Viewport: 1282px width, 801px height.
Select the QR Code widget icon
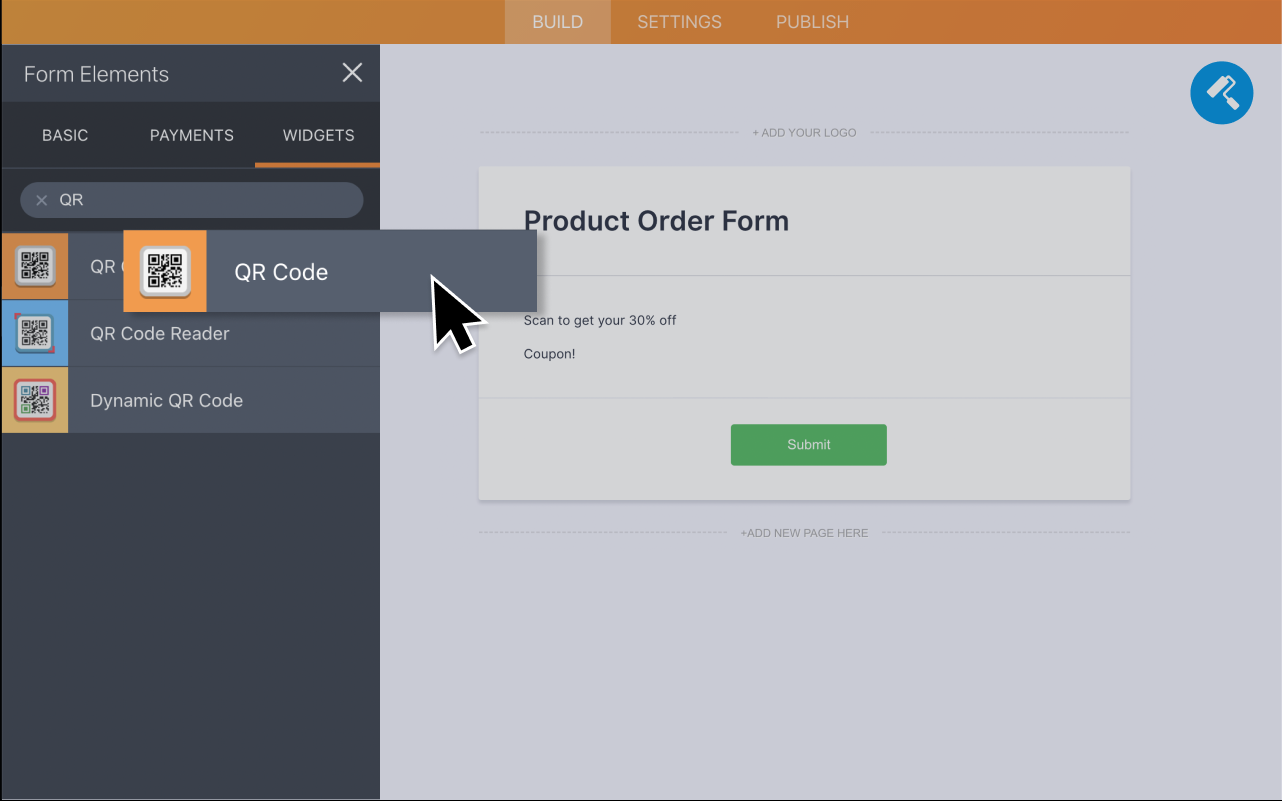(x=35, y=266)
